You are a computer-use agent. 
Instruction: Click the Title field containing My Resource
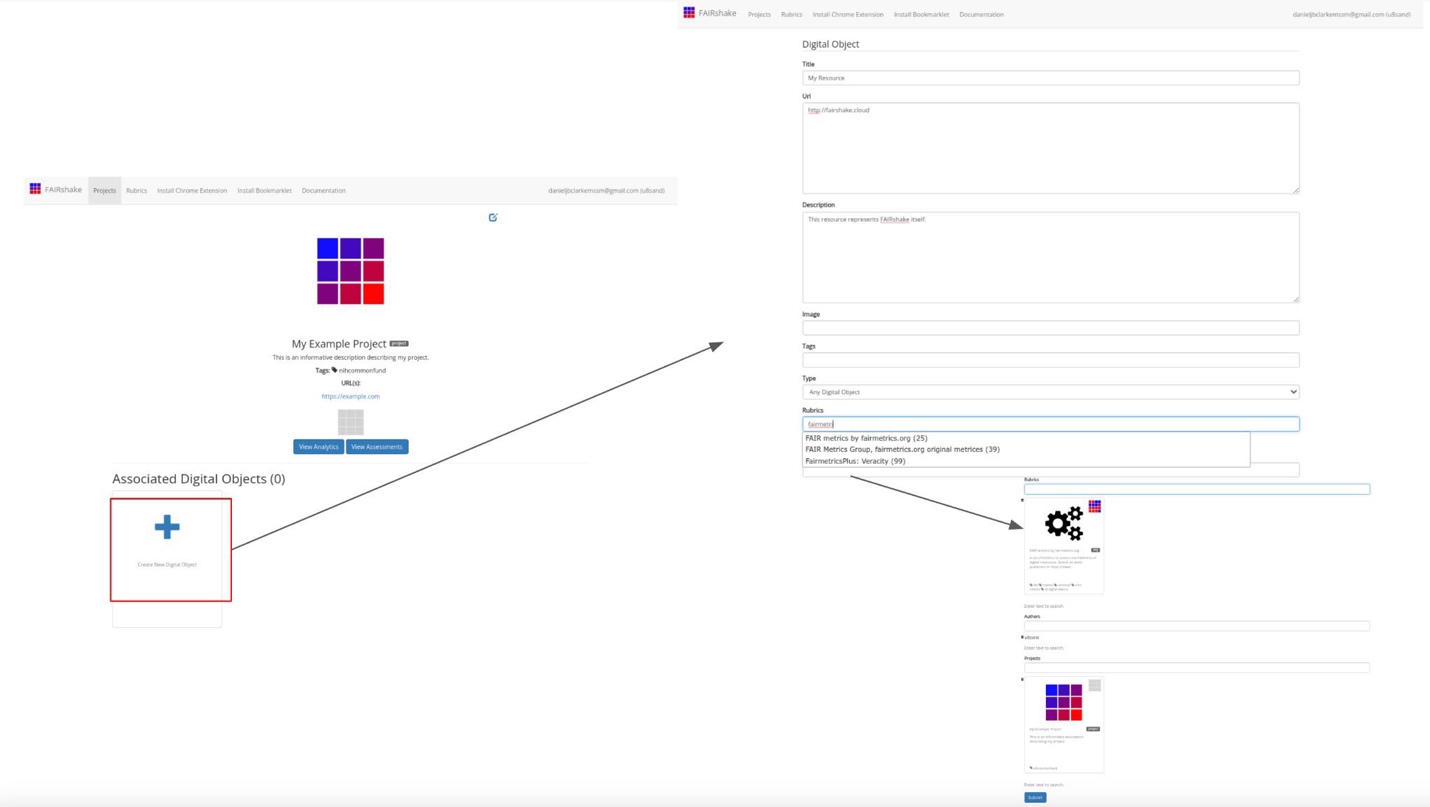pos(1051,77)
